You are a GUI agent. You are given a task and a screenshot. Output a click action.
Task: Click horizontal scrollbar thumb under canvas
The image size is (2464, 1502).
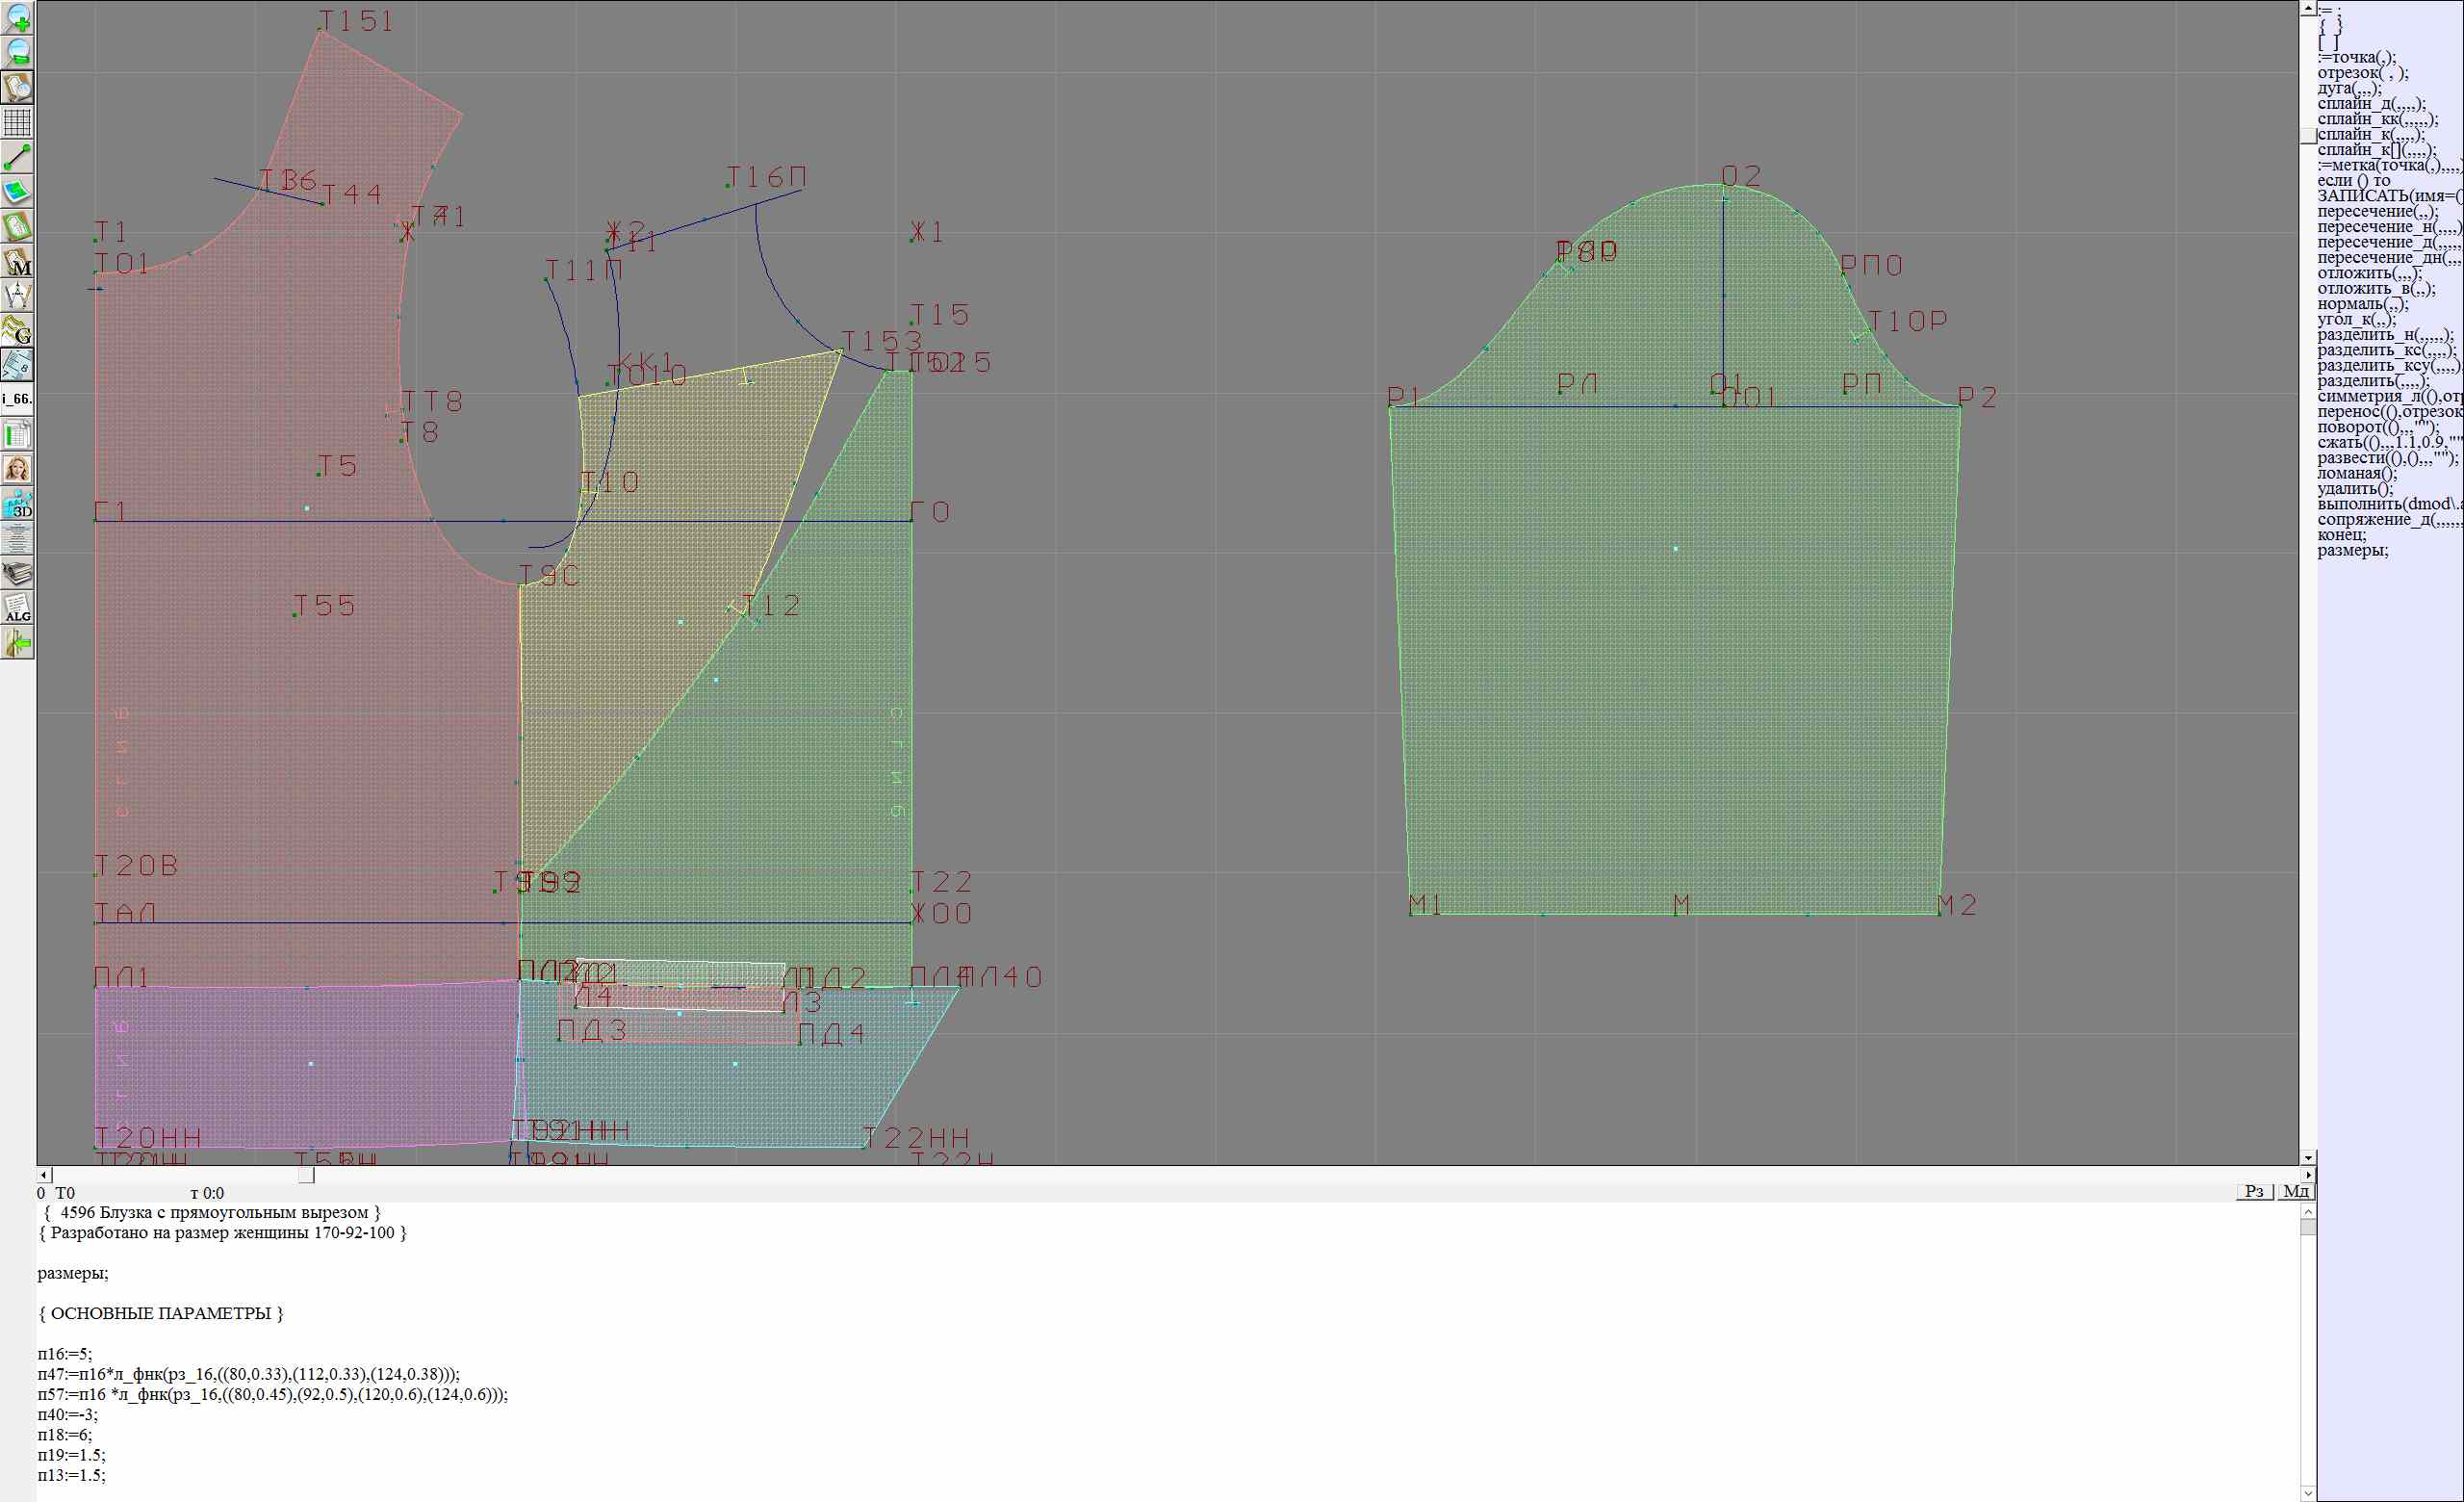tap(306, 1175)
